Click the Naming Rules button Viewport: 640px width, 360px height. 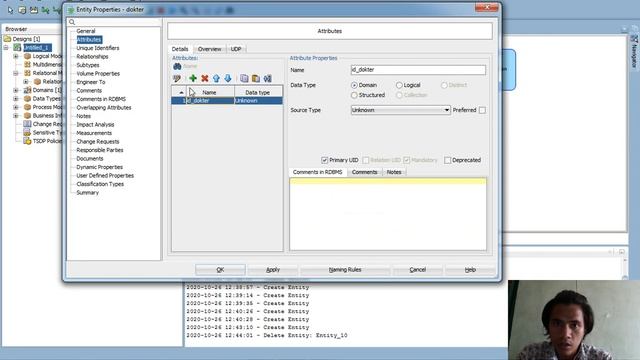pos(345,270)
